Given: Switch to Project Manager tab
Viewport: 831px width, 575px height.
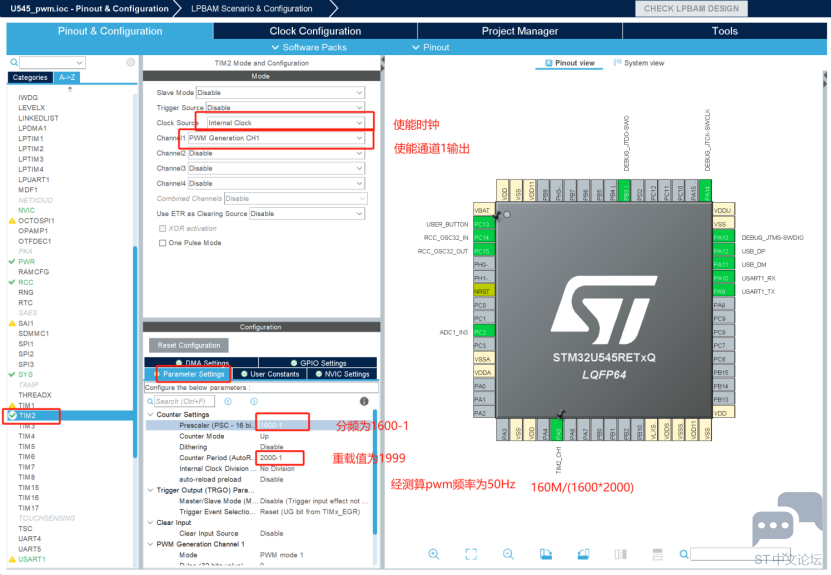Looking at the screenshot, I should [x=519, y=31].
